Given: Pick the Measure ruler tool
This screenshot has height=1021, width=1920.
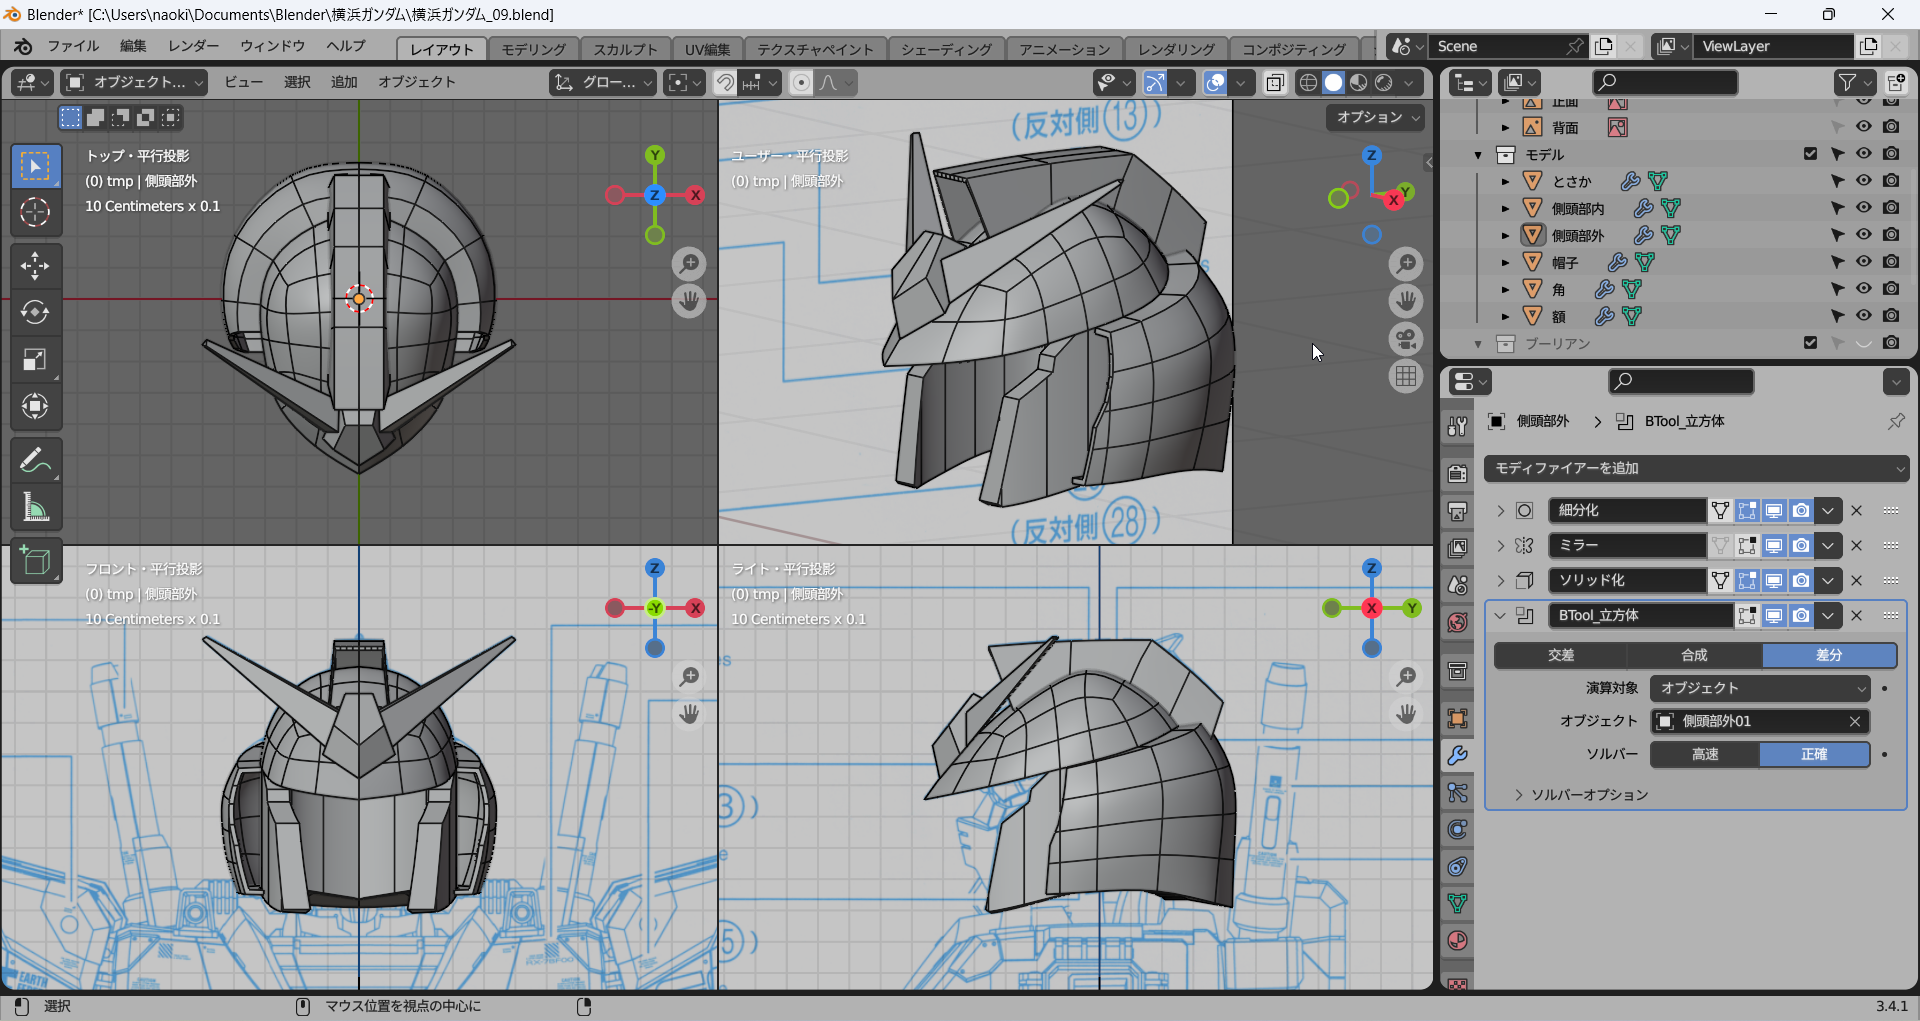Looking at the screenshot, I should [x=35, y=508].
